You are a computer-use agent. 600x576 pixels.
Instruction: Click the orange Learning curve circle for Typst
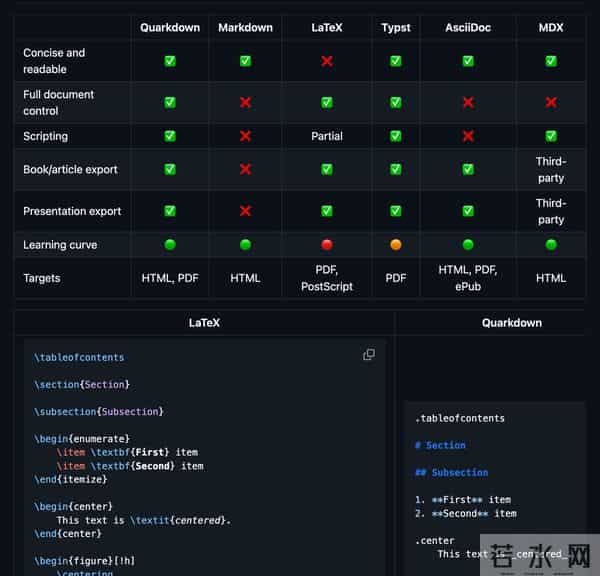click(396, 244)
